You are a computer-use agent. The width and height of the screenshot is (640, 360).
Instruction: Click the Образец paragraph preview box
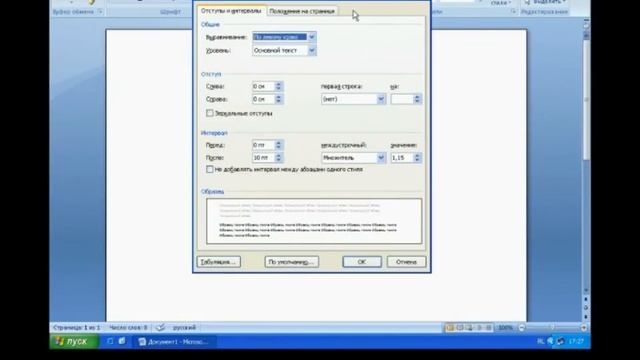[314, 221]
